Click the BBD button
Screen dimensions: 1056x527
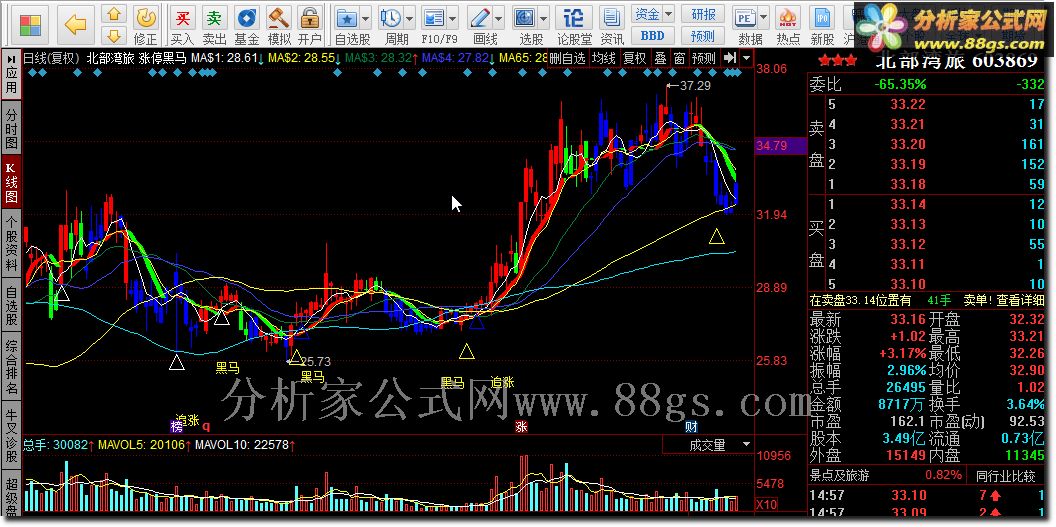[653, 35]
